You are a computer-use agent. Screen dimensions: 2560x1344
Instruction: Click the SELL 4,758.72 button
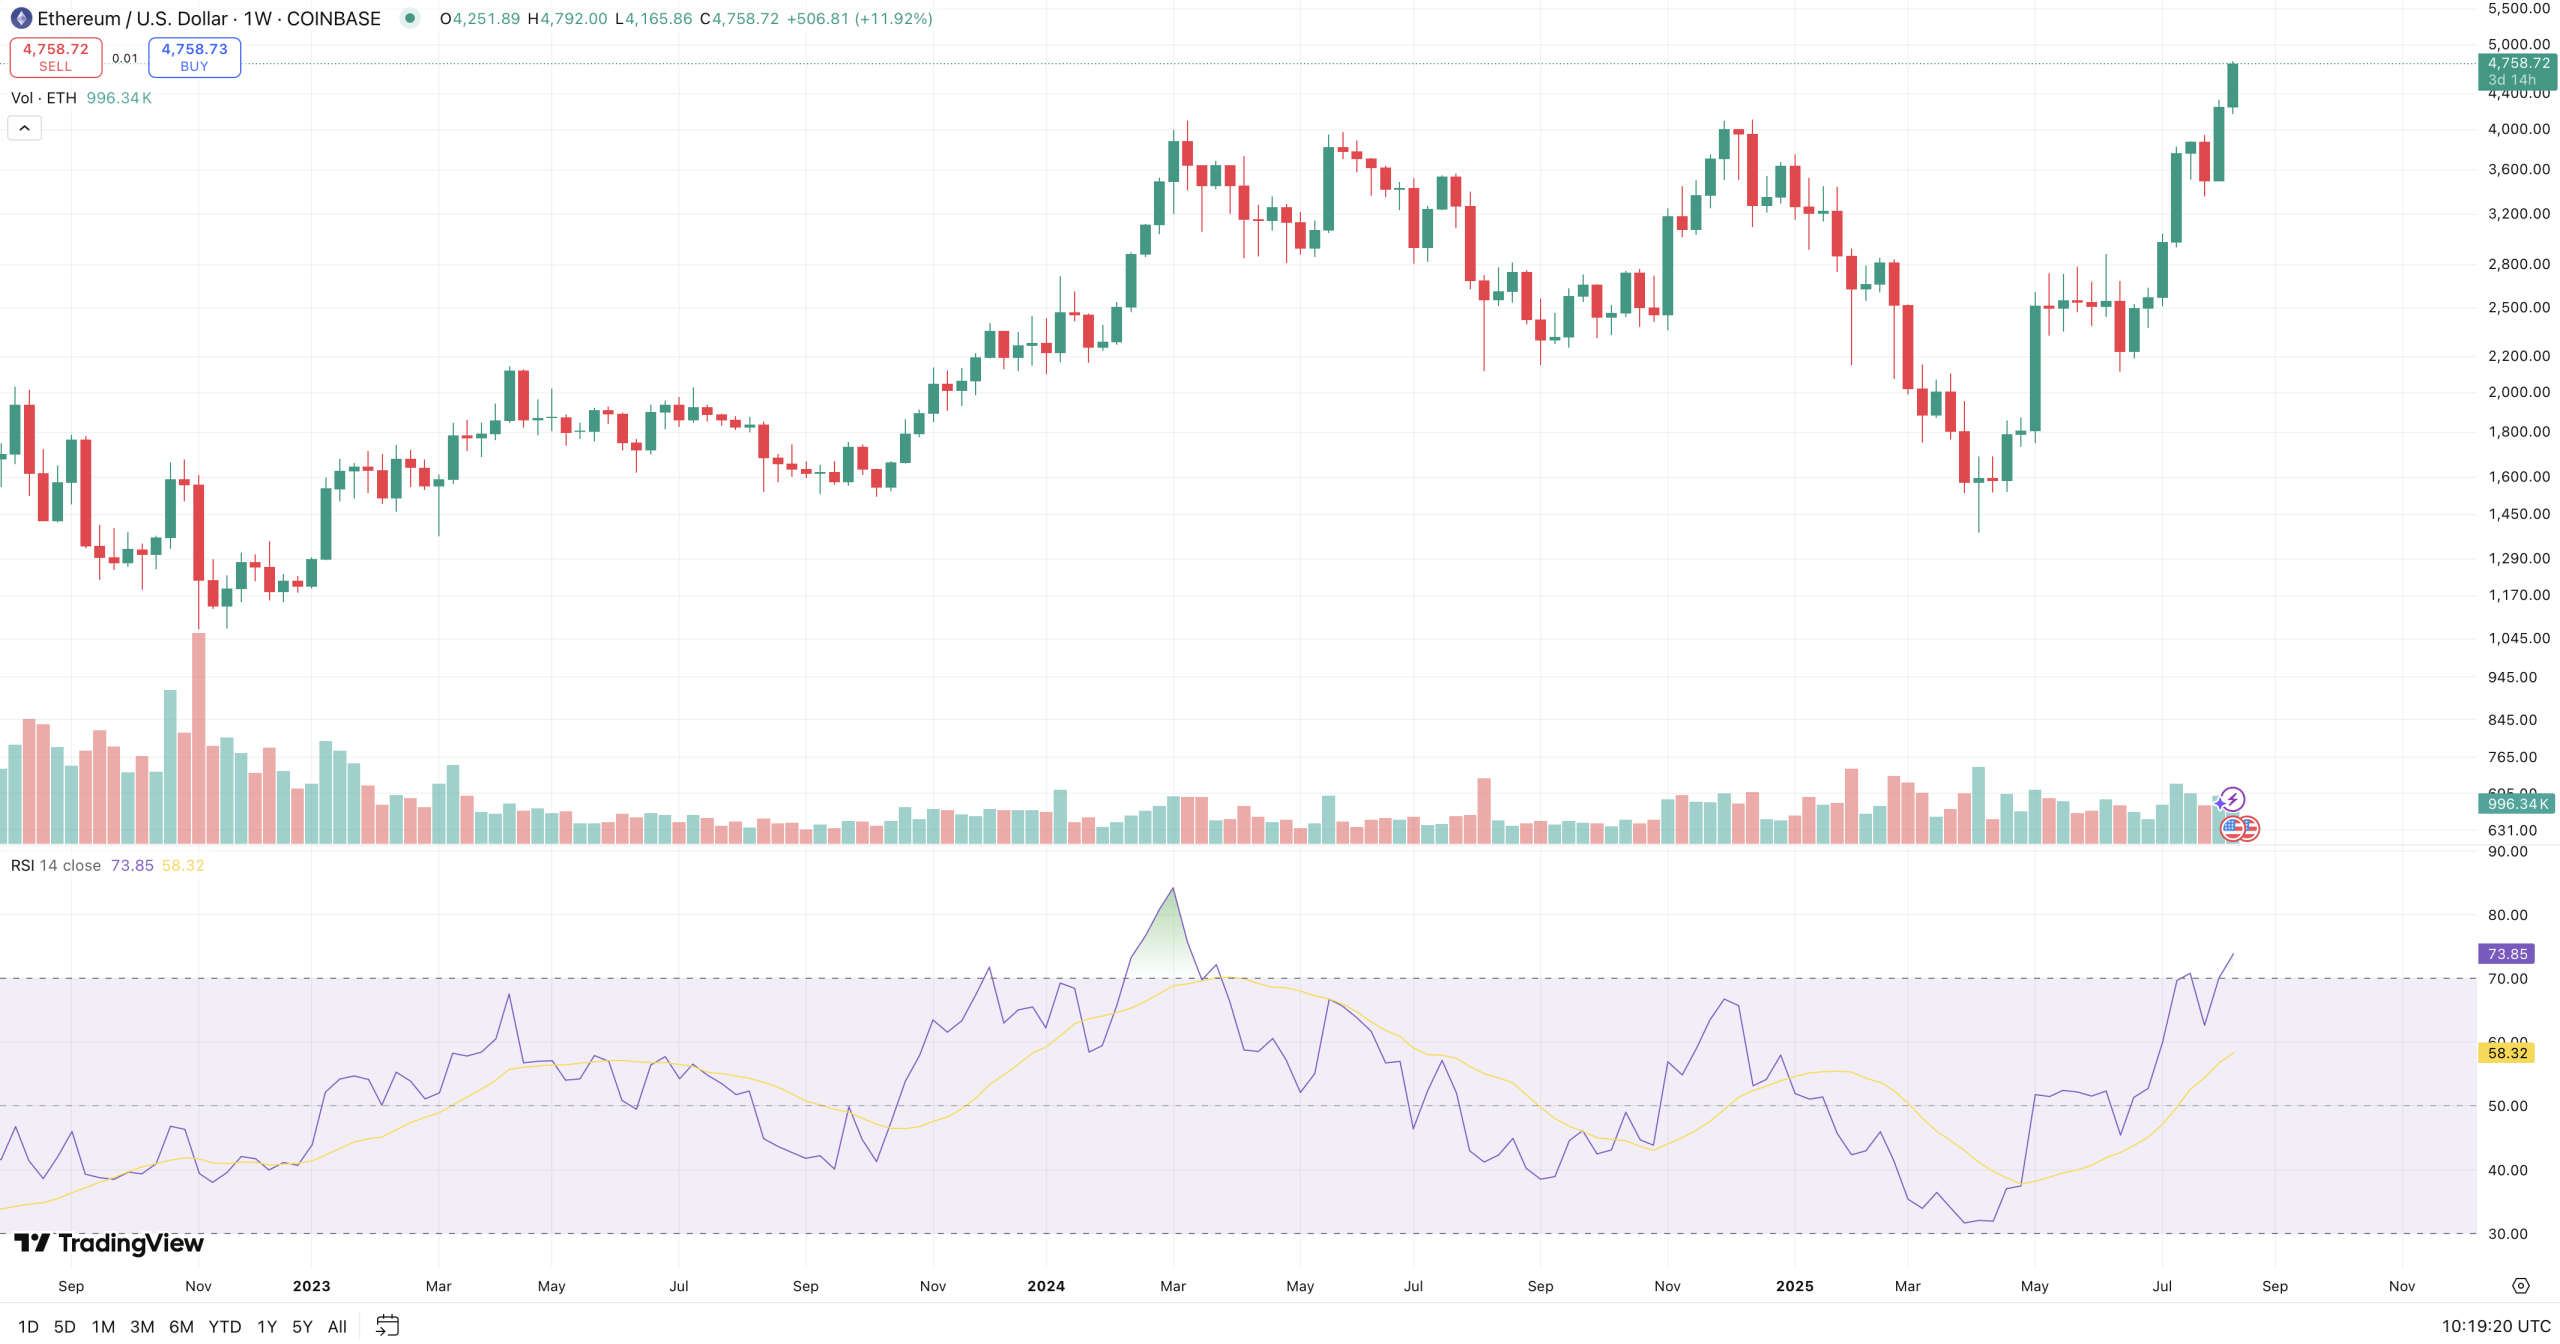56,57
